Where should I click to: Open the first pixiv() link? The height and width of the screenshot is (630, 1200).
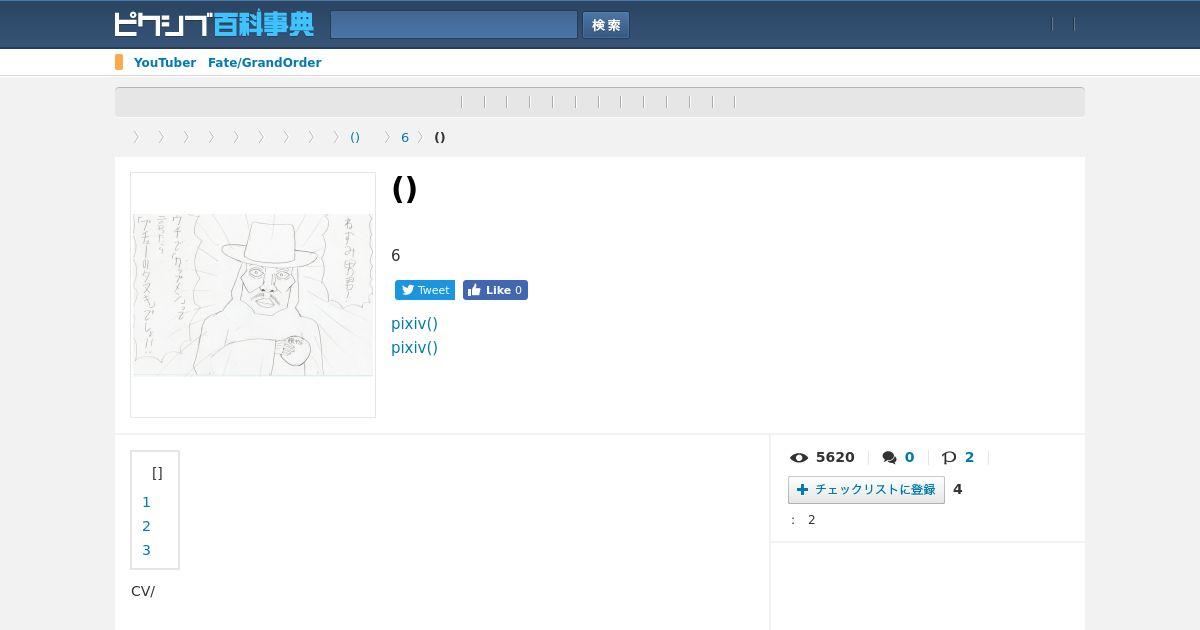click(414, 324)
